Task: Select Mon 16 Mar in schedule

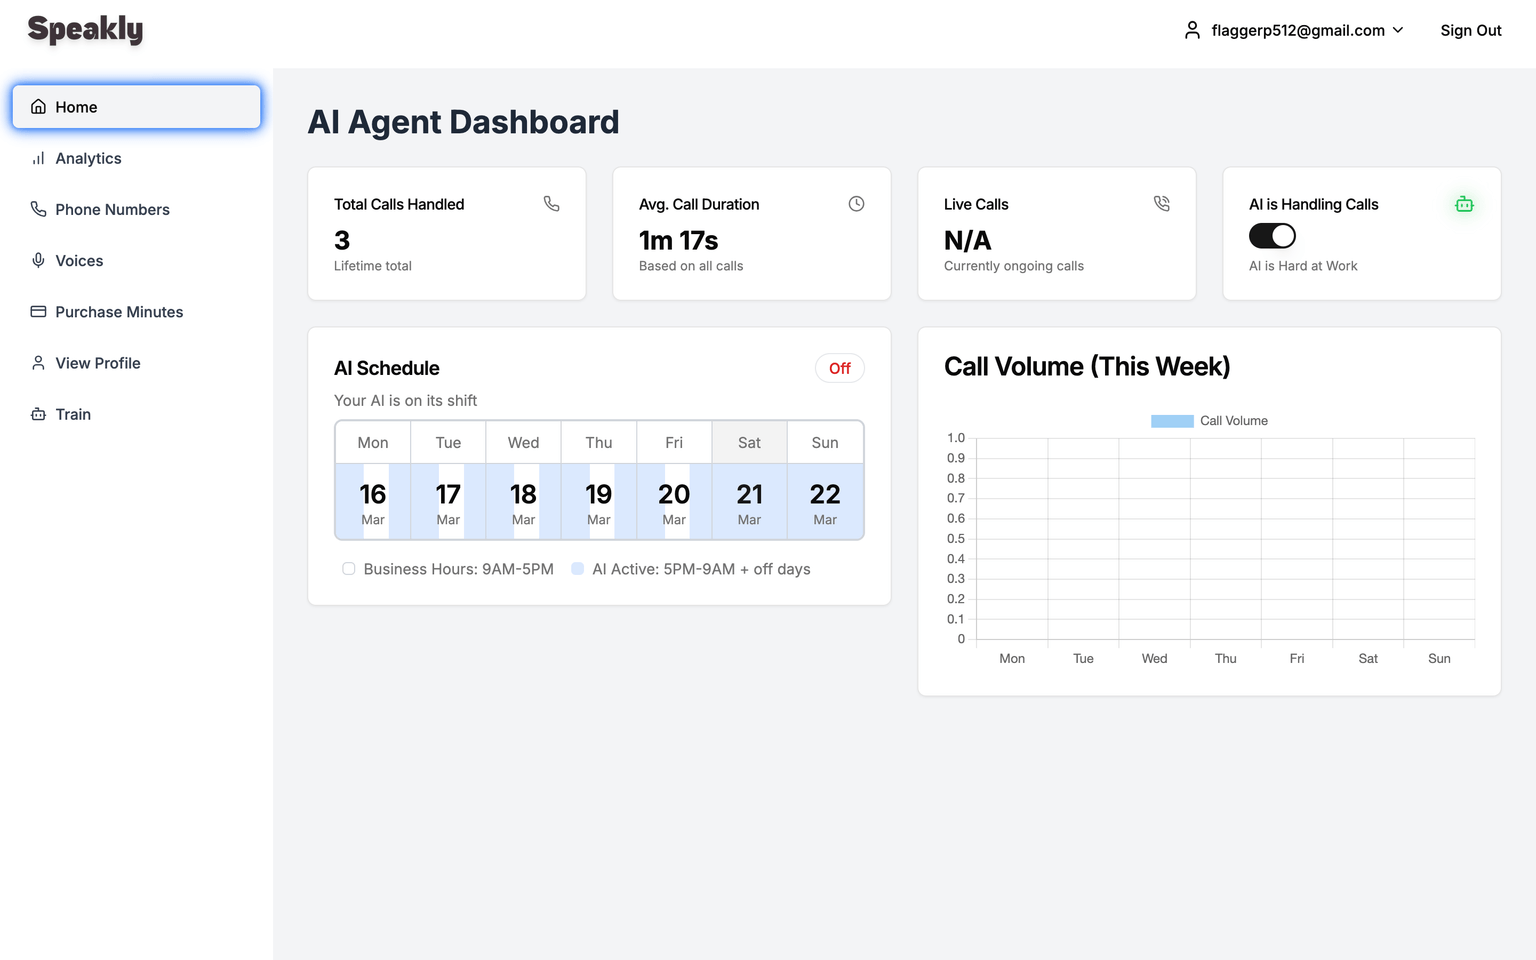Action: [373, 501]
